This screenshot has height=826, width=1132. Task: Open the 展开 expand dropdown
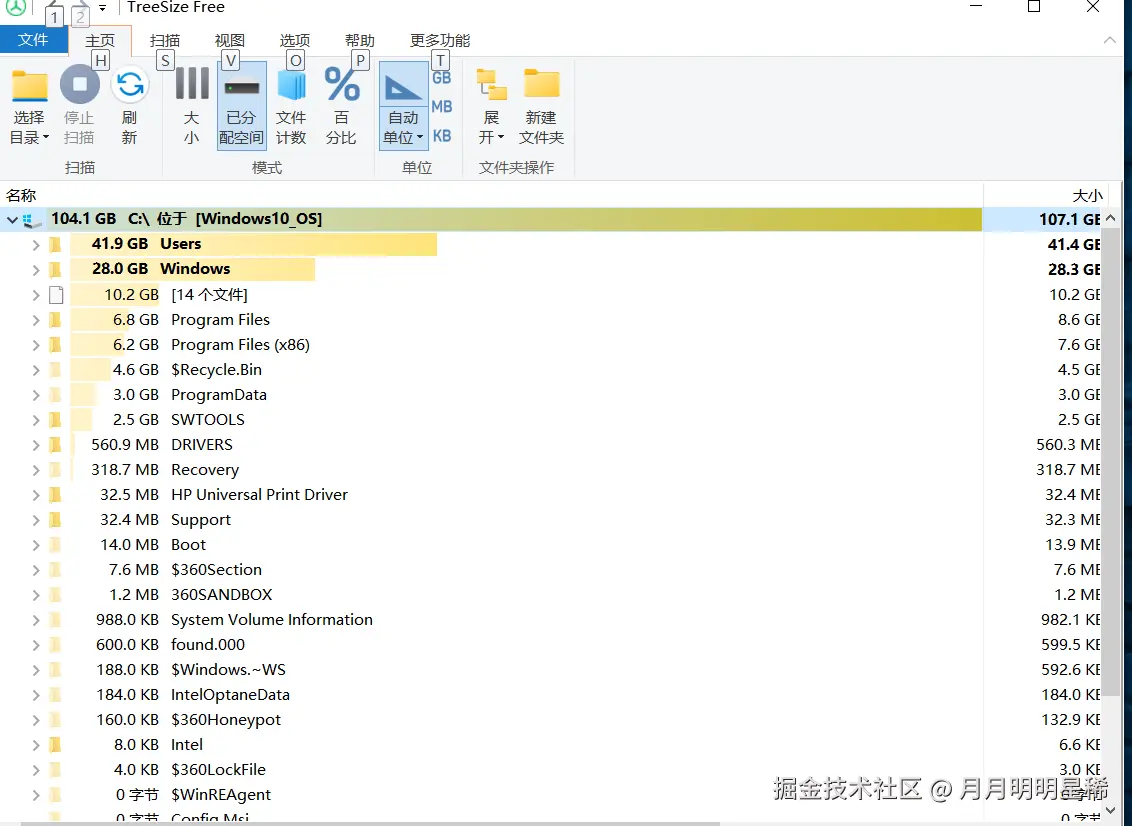[492, 106]
